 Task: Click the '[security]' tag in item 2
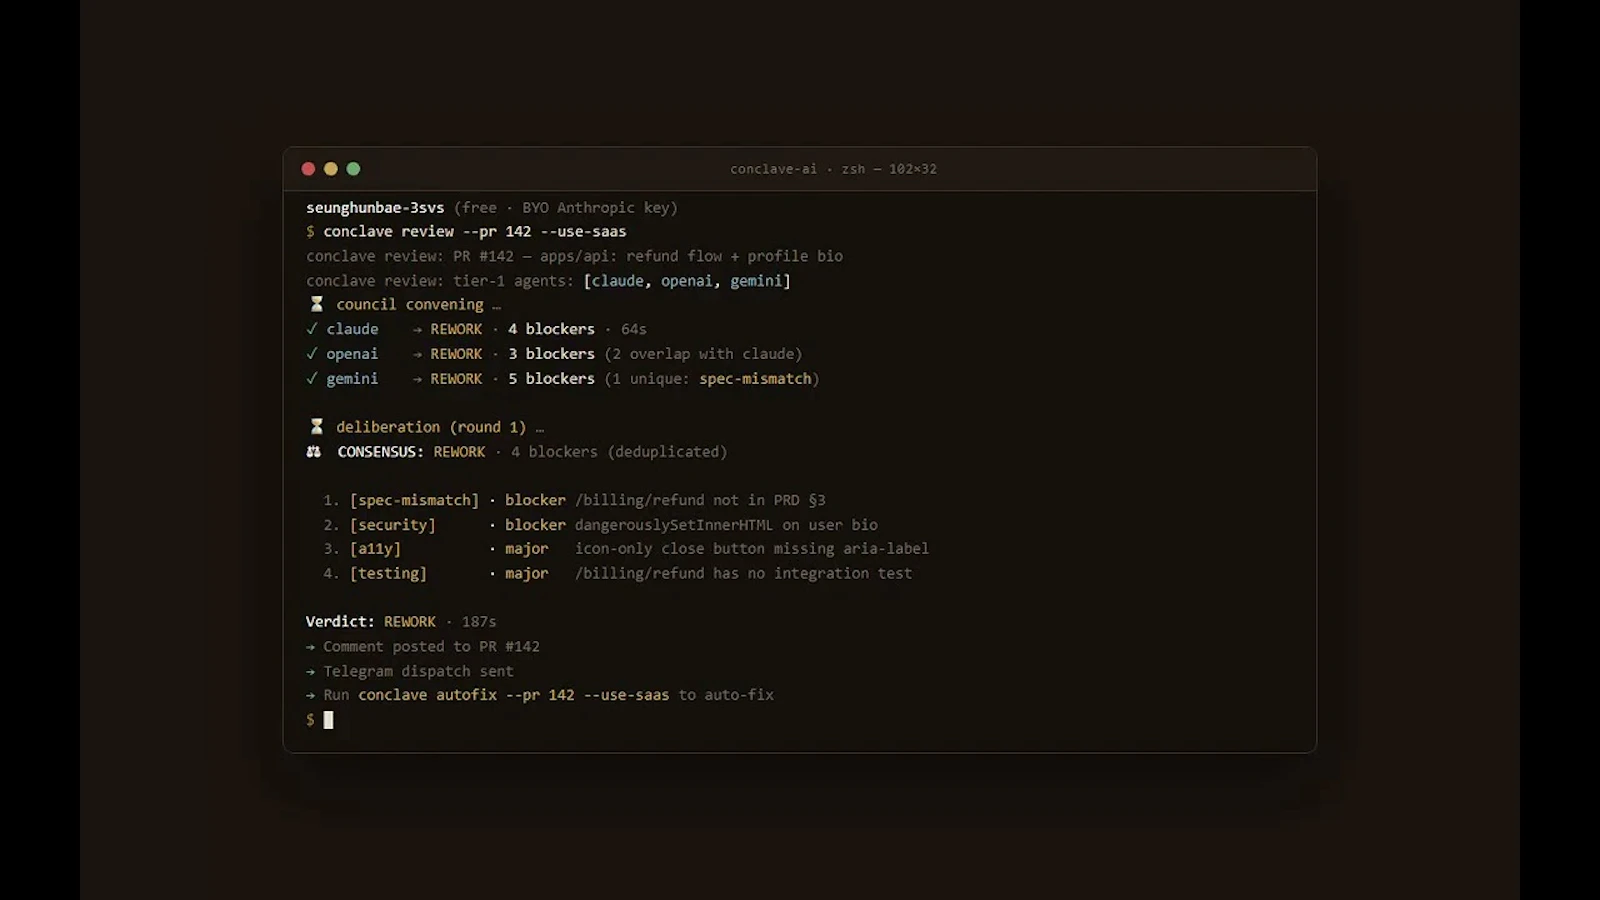coord(392,525)
